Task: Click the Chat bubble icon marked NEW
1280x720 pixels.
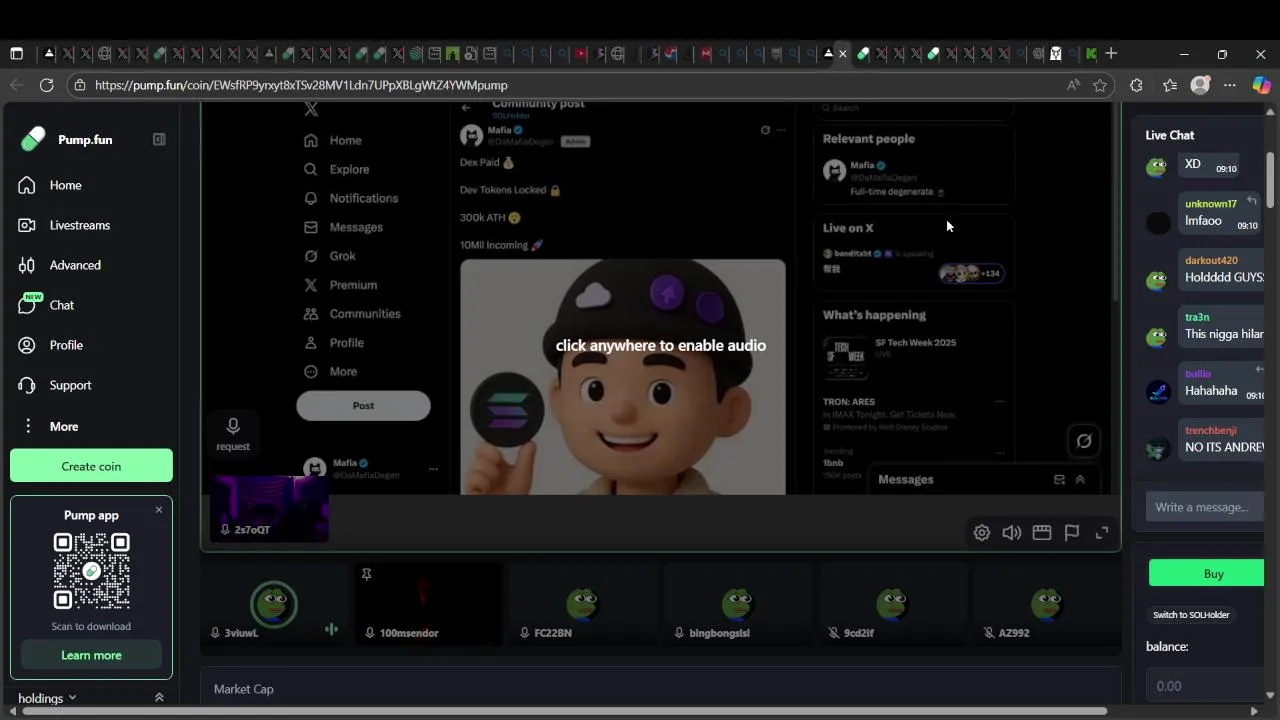Action: click(27, 304)
